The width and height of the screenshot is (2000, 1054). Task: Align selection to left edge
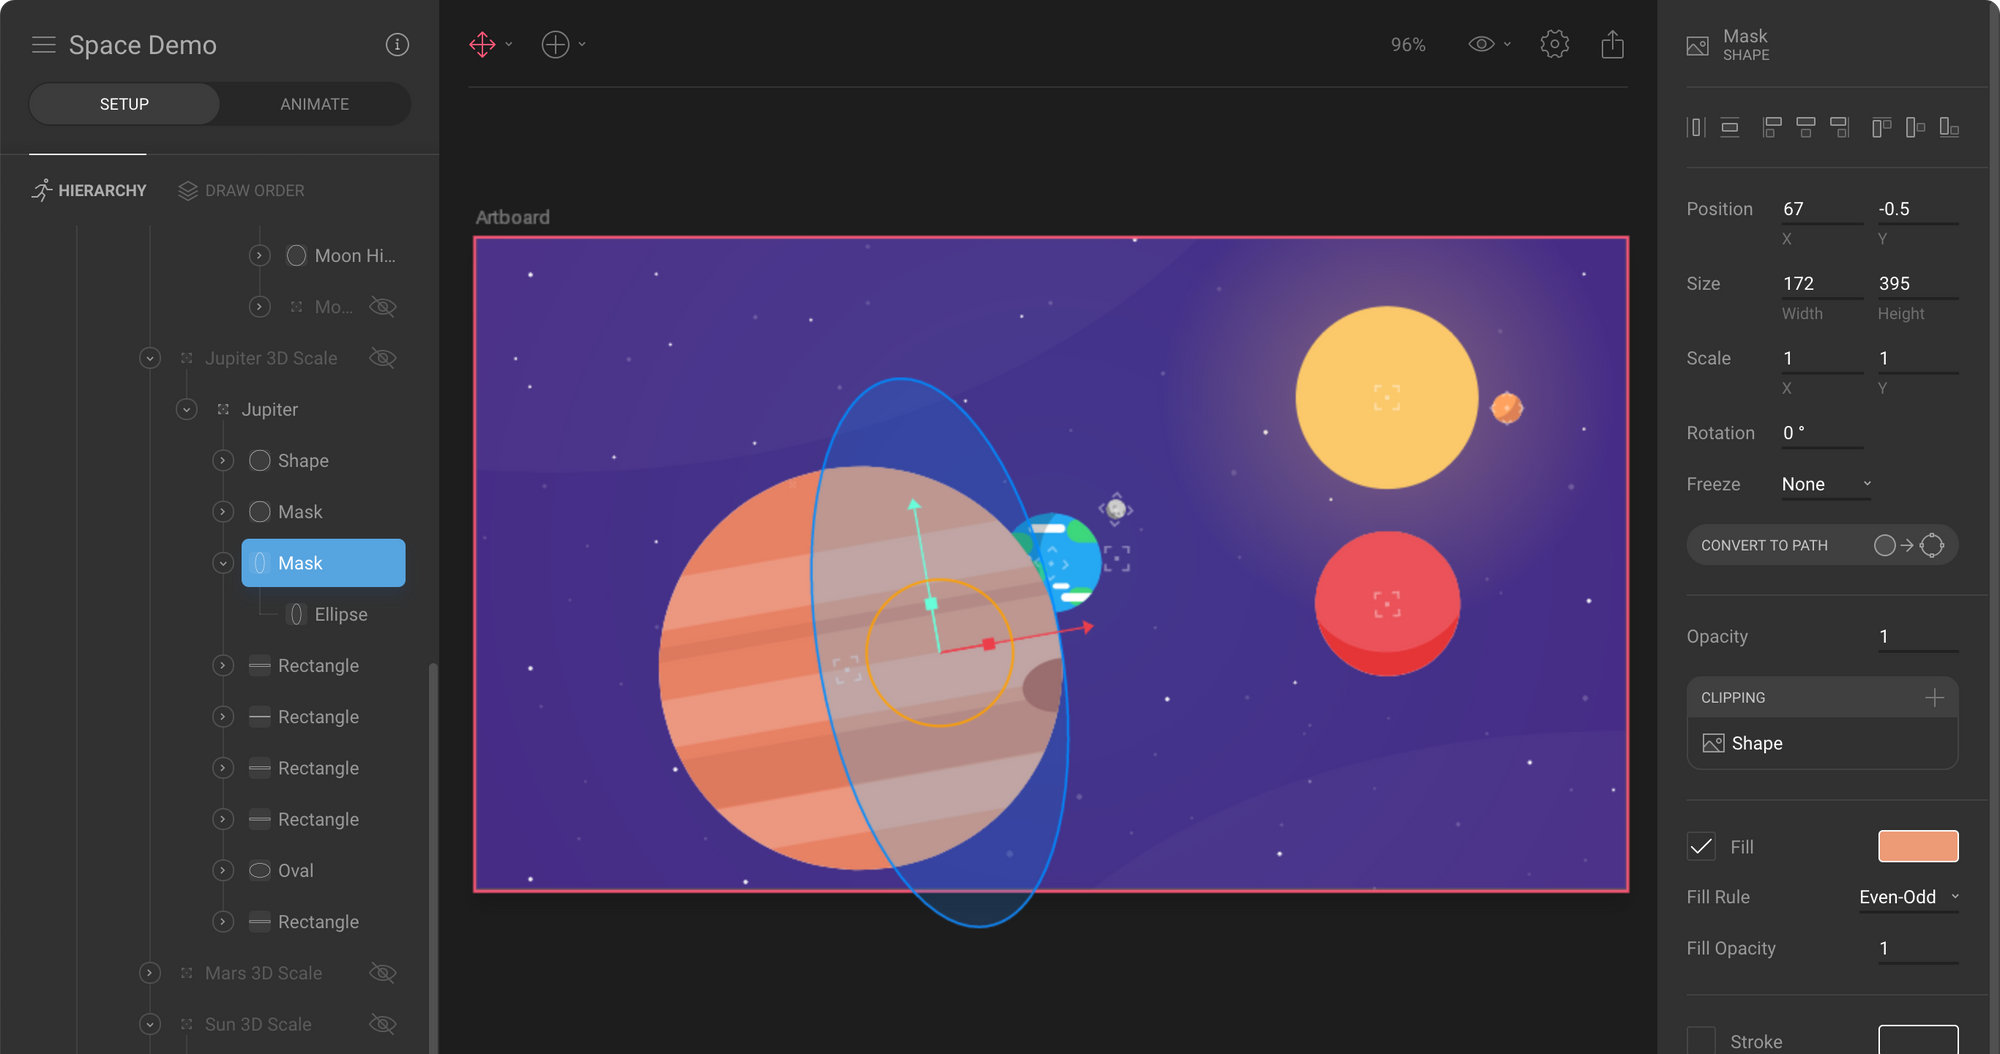[x=1772, y=127]
